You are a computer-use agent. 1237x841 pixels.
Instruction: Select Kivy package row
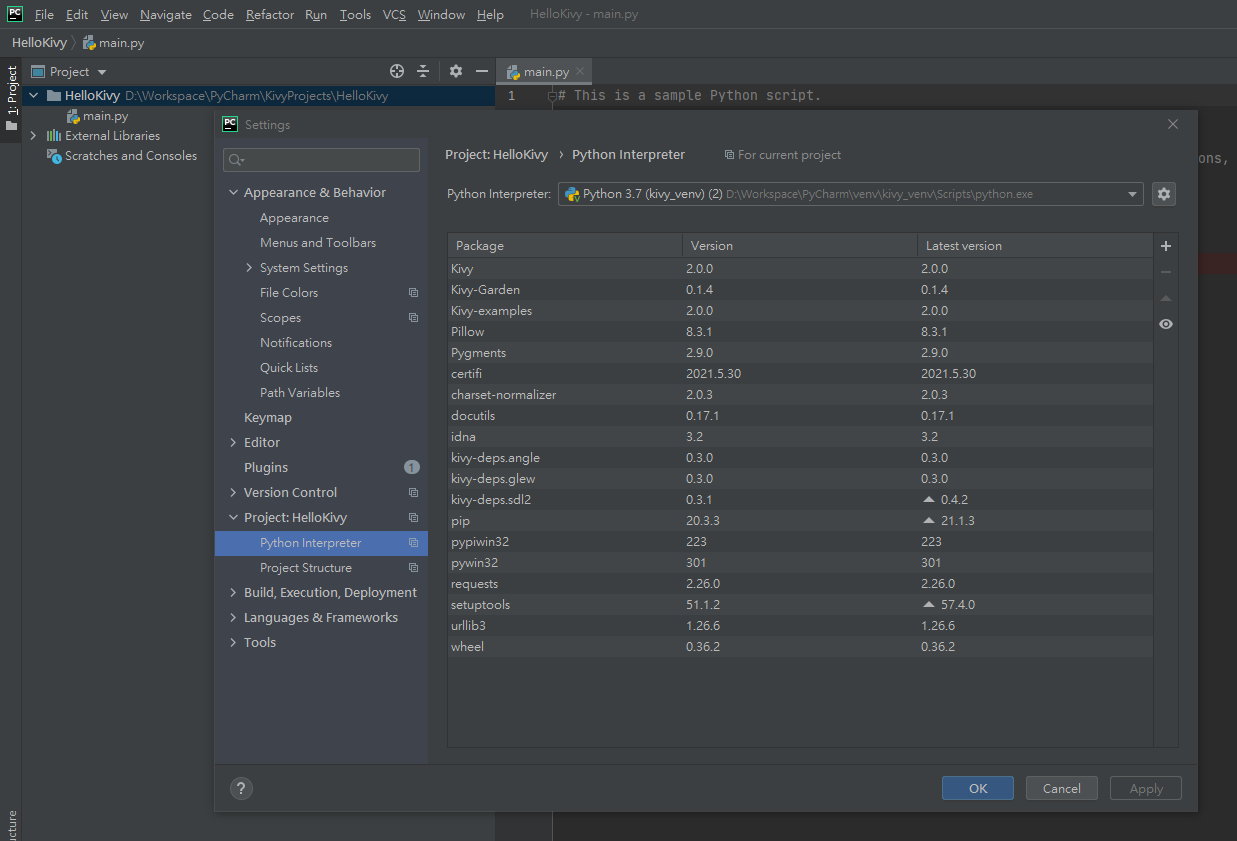pyautogui.click(x=800, y=269)
